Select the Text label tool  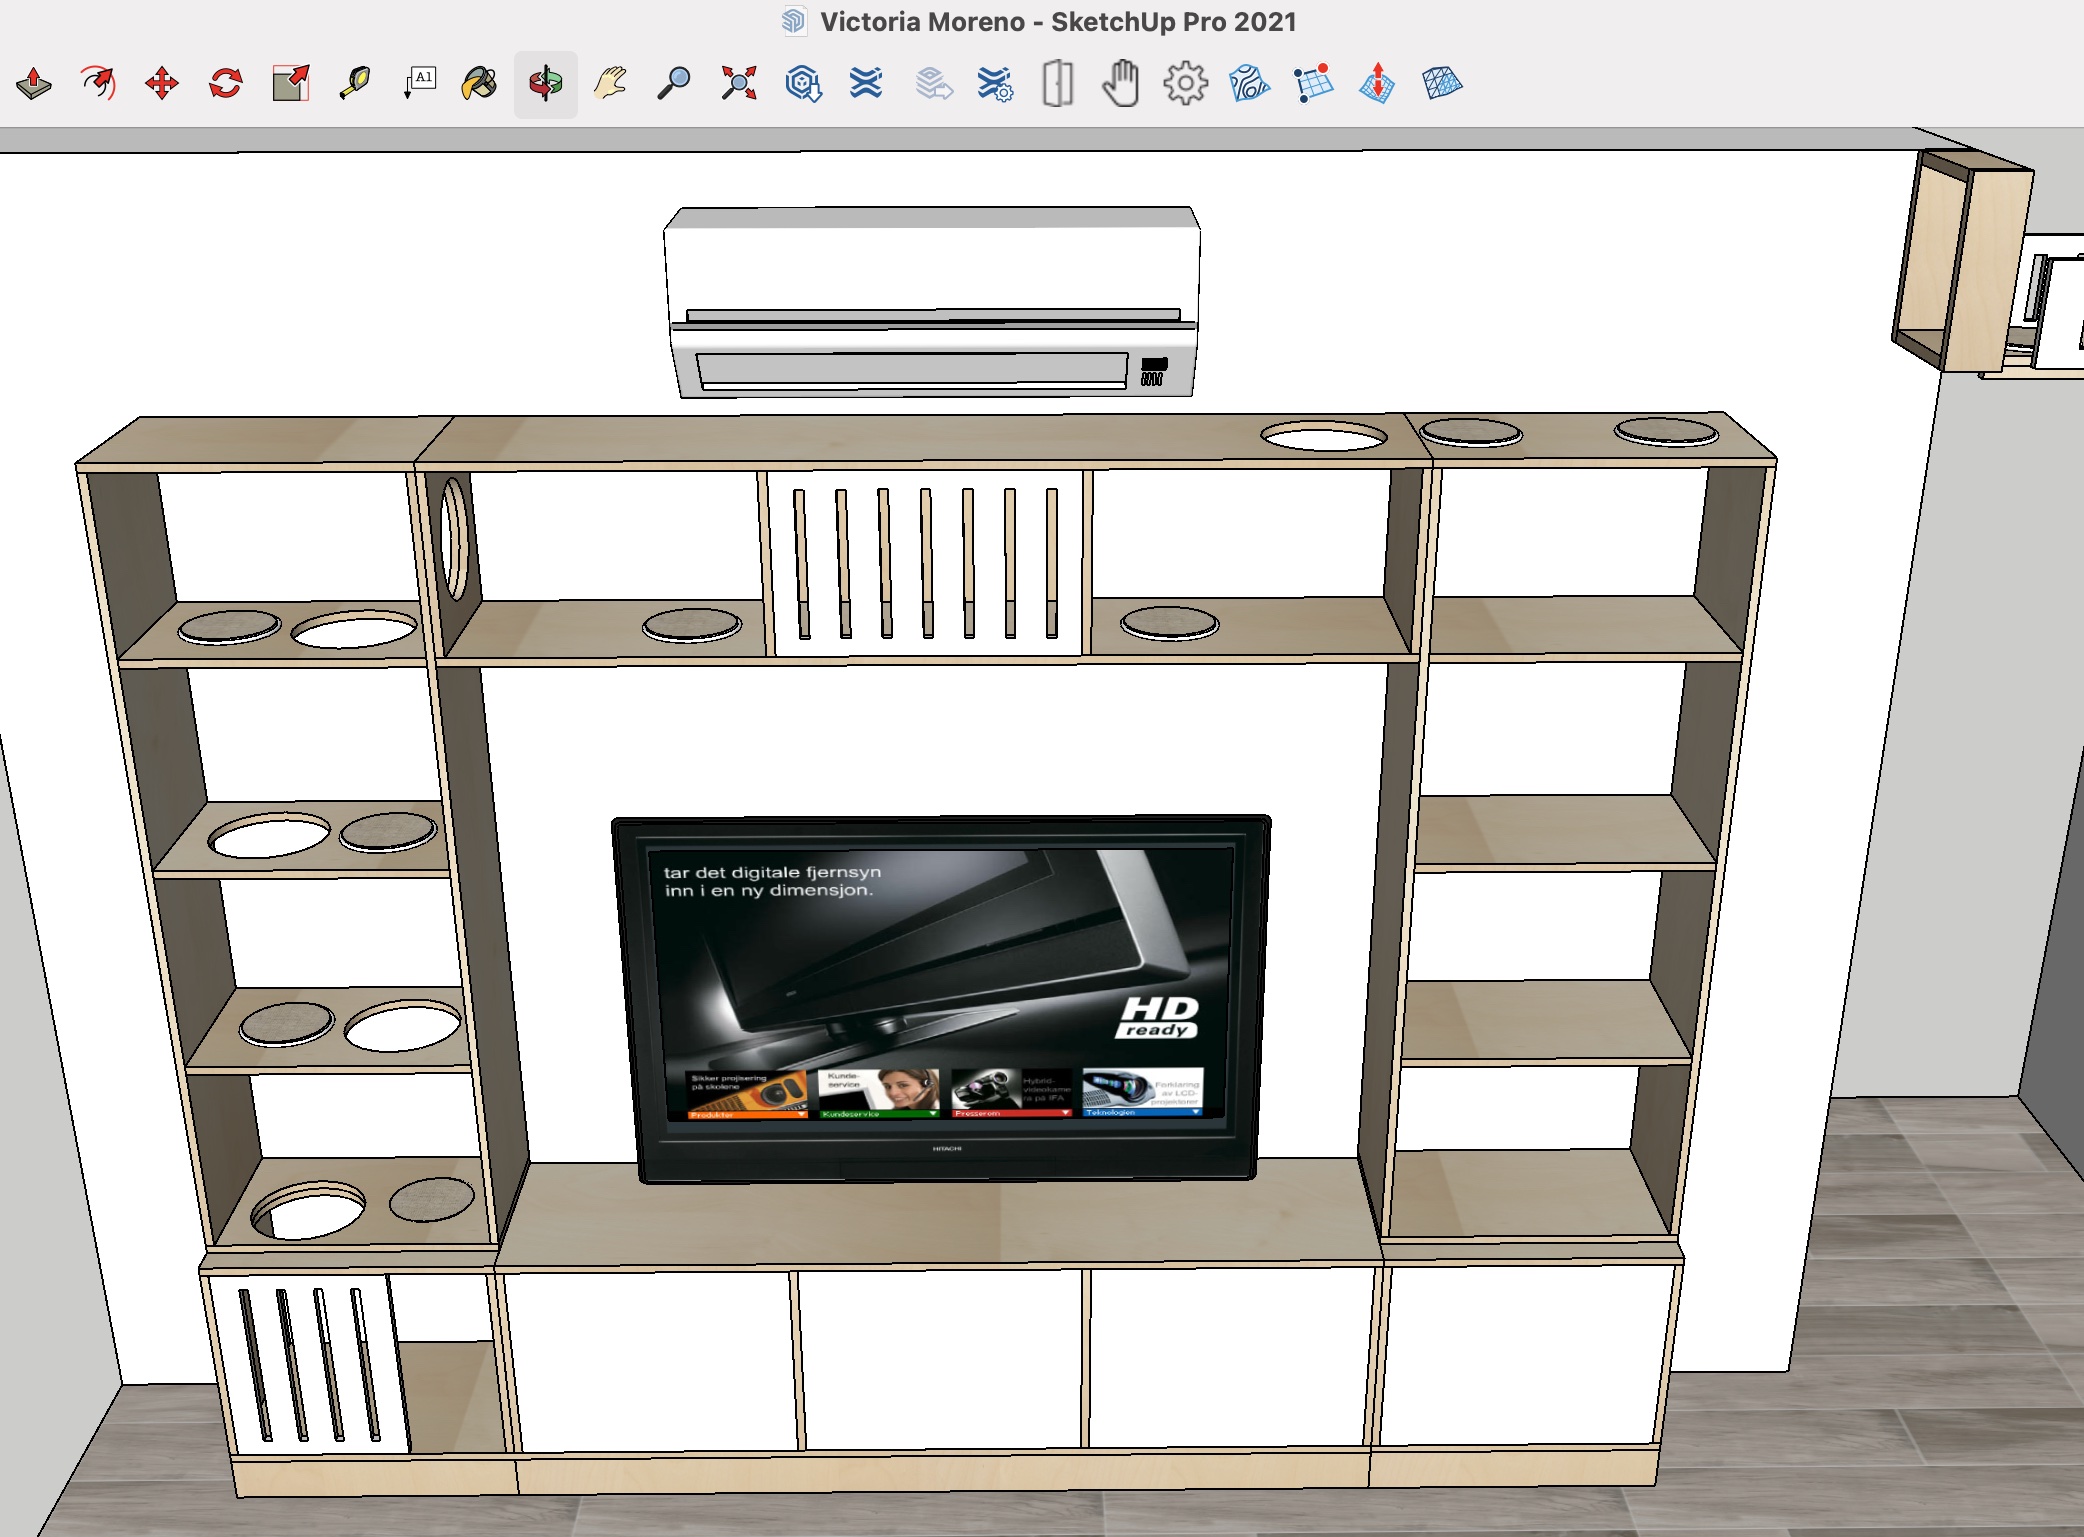pos(420,84)
